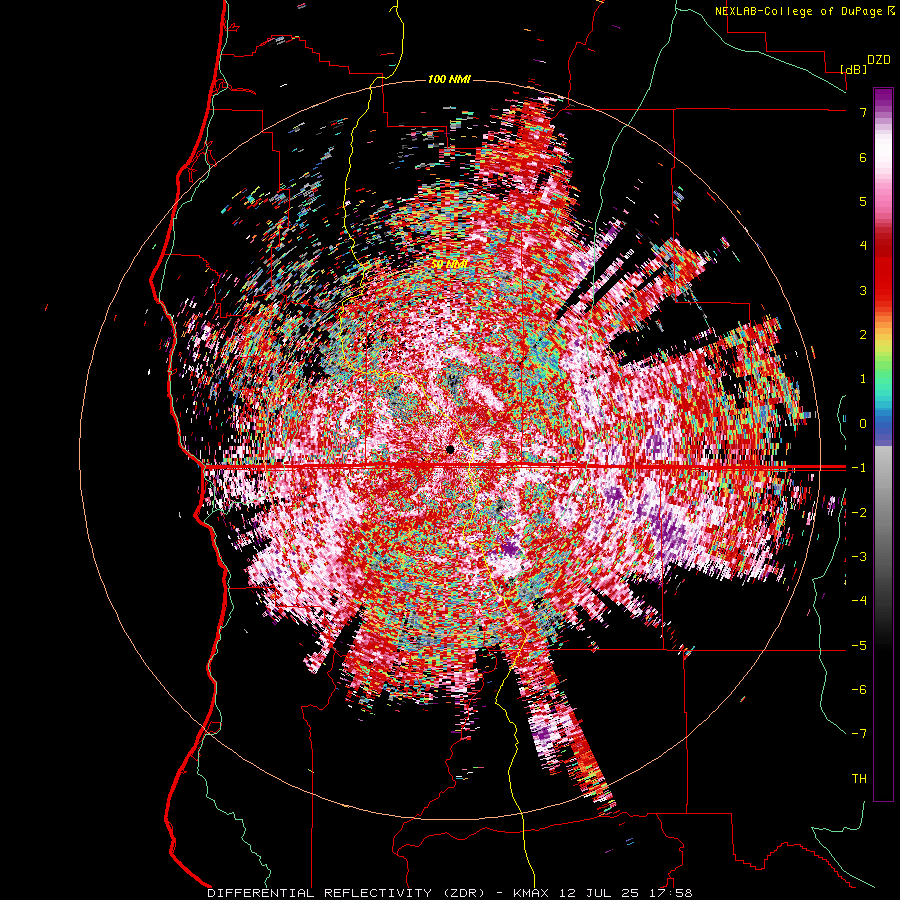Click the positive 7 scale label
The image size is (900, 900).
pyautogui.click(x=863, y=112)
